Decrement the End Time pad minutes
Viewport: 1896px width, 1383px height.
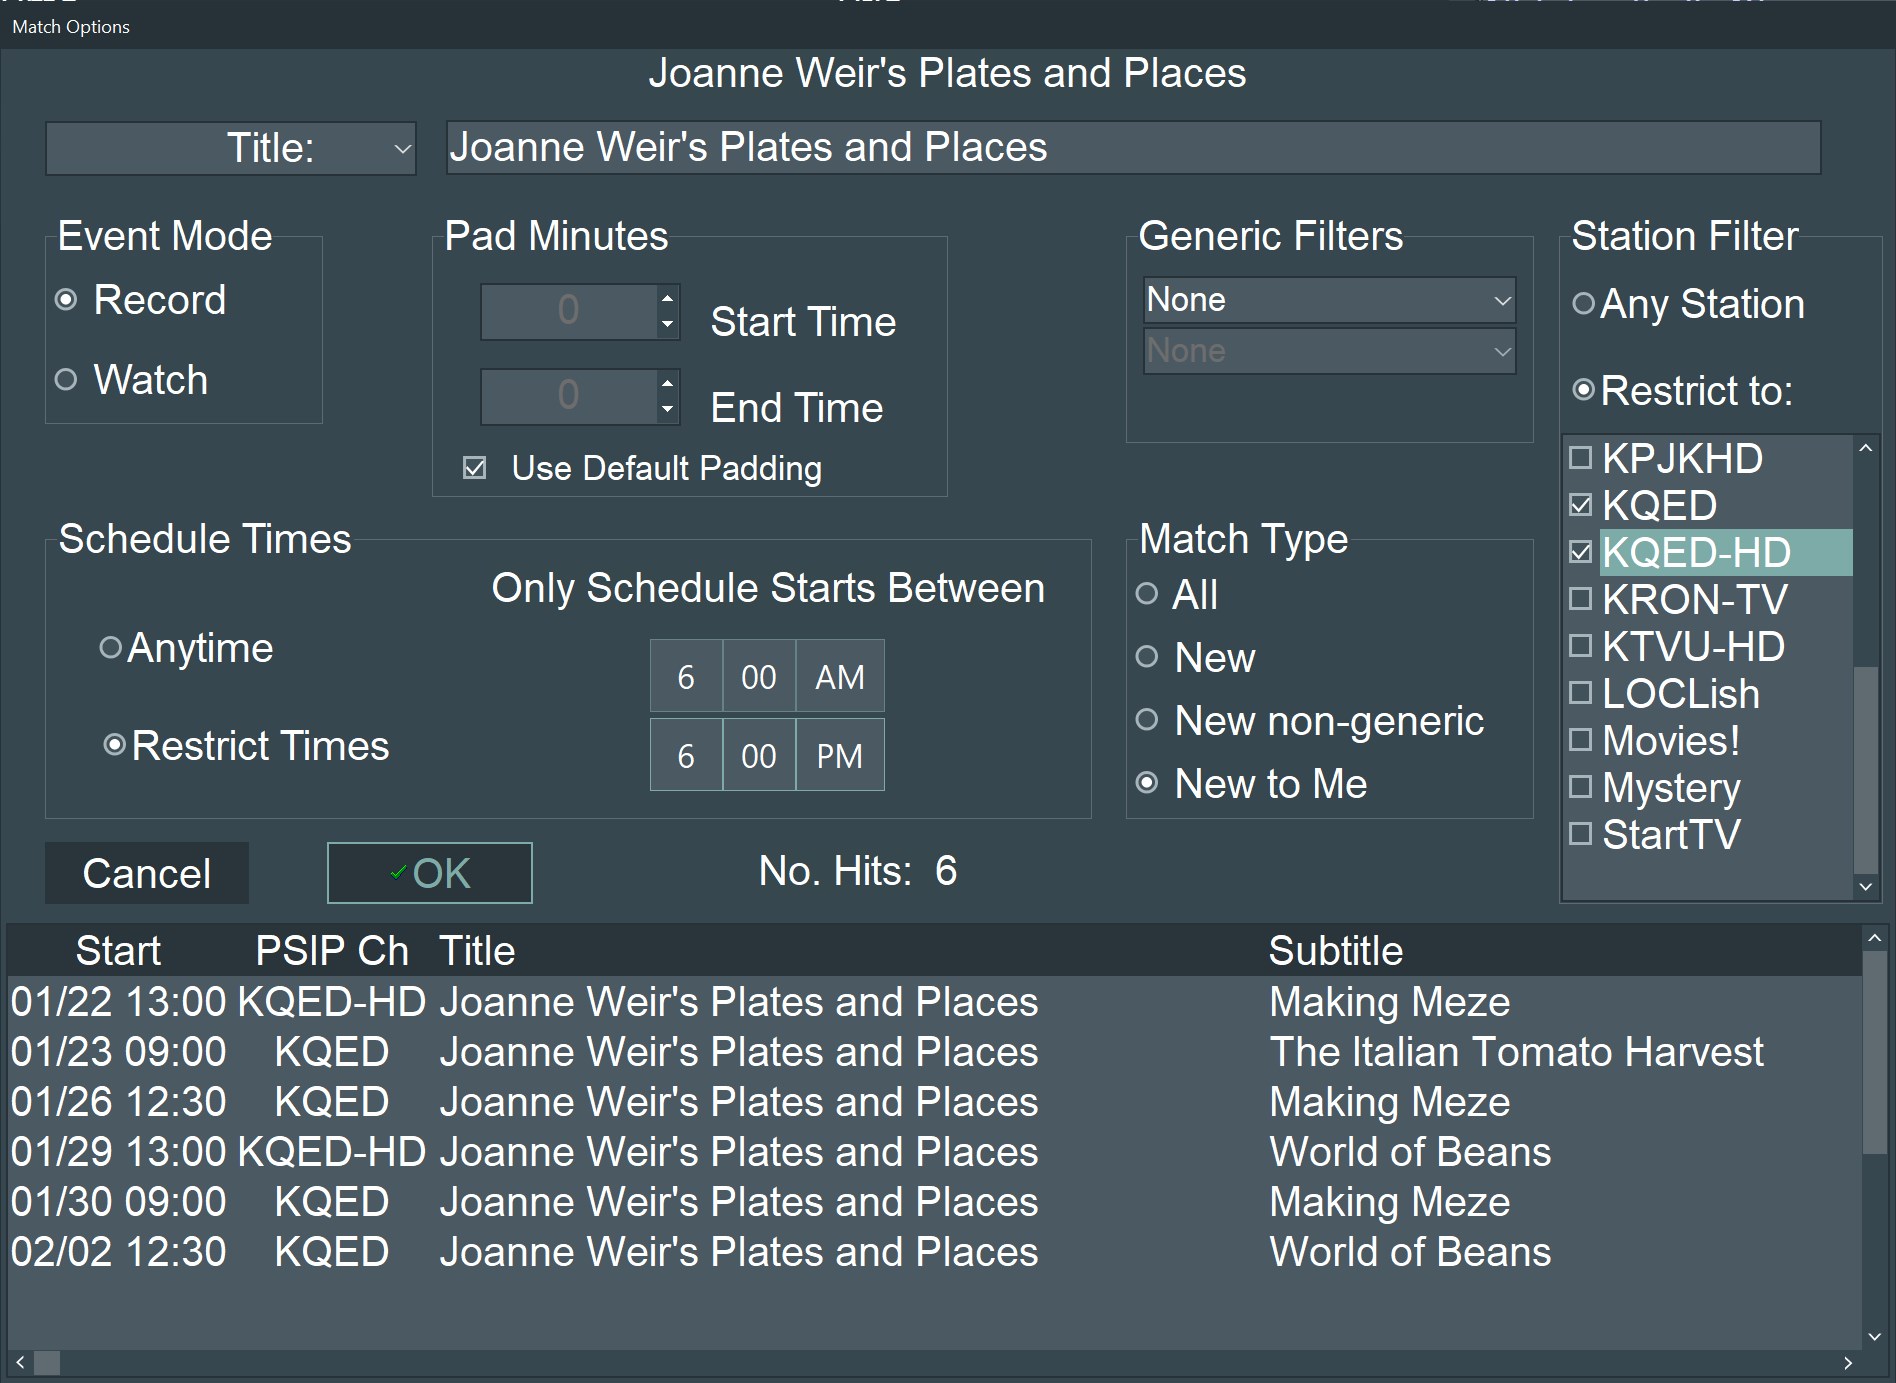pos(667,408)
